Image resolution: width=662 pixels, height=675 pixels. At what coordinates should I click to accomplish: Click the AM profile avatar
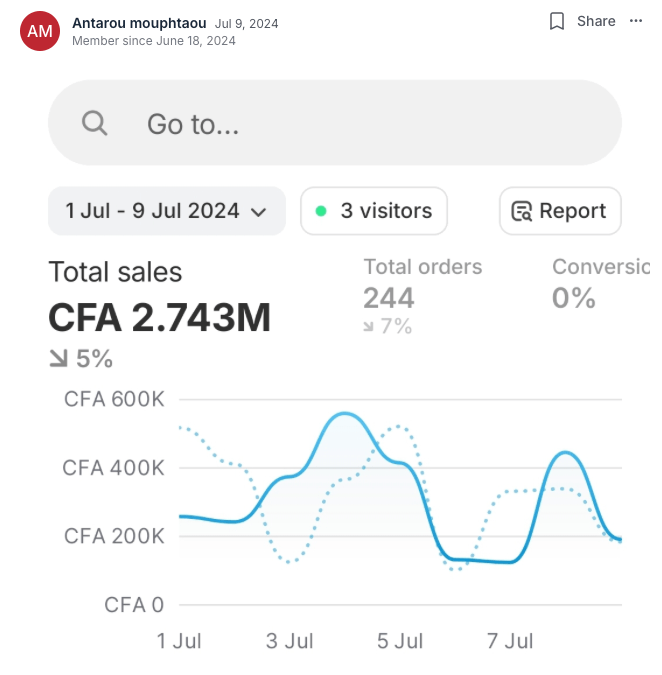pos(40,31)
